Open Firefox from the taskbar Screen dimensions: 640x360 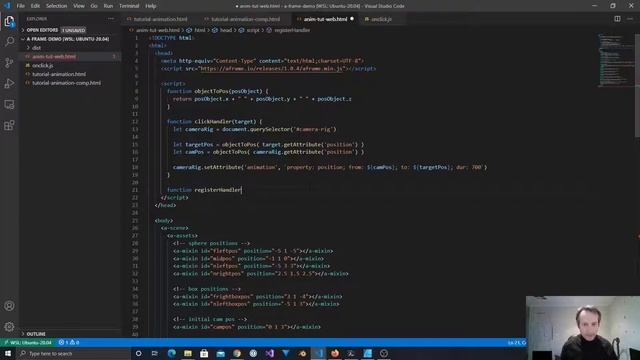click(335, 353)
